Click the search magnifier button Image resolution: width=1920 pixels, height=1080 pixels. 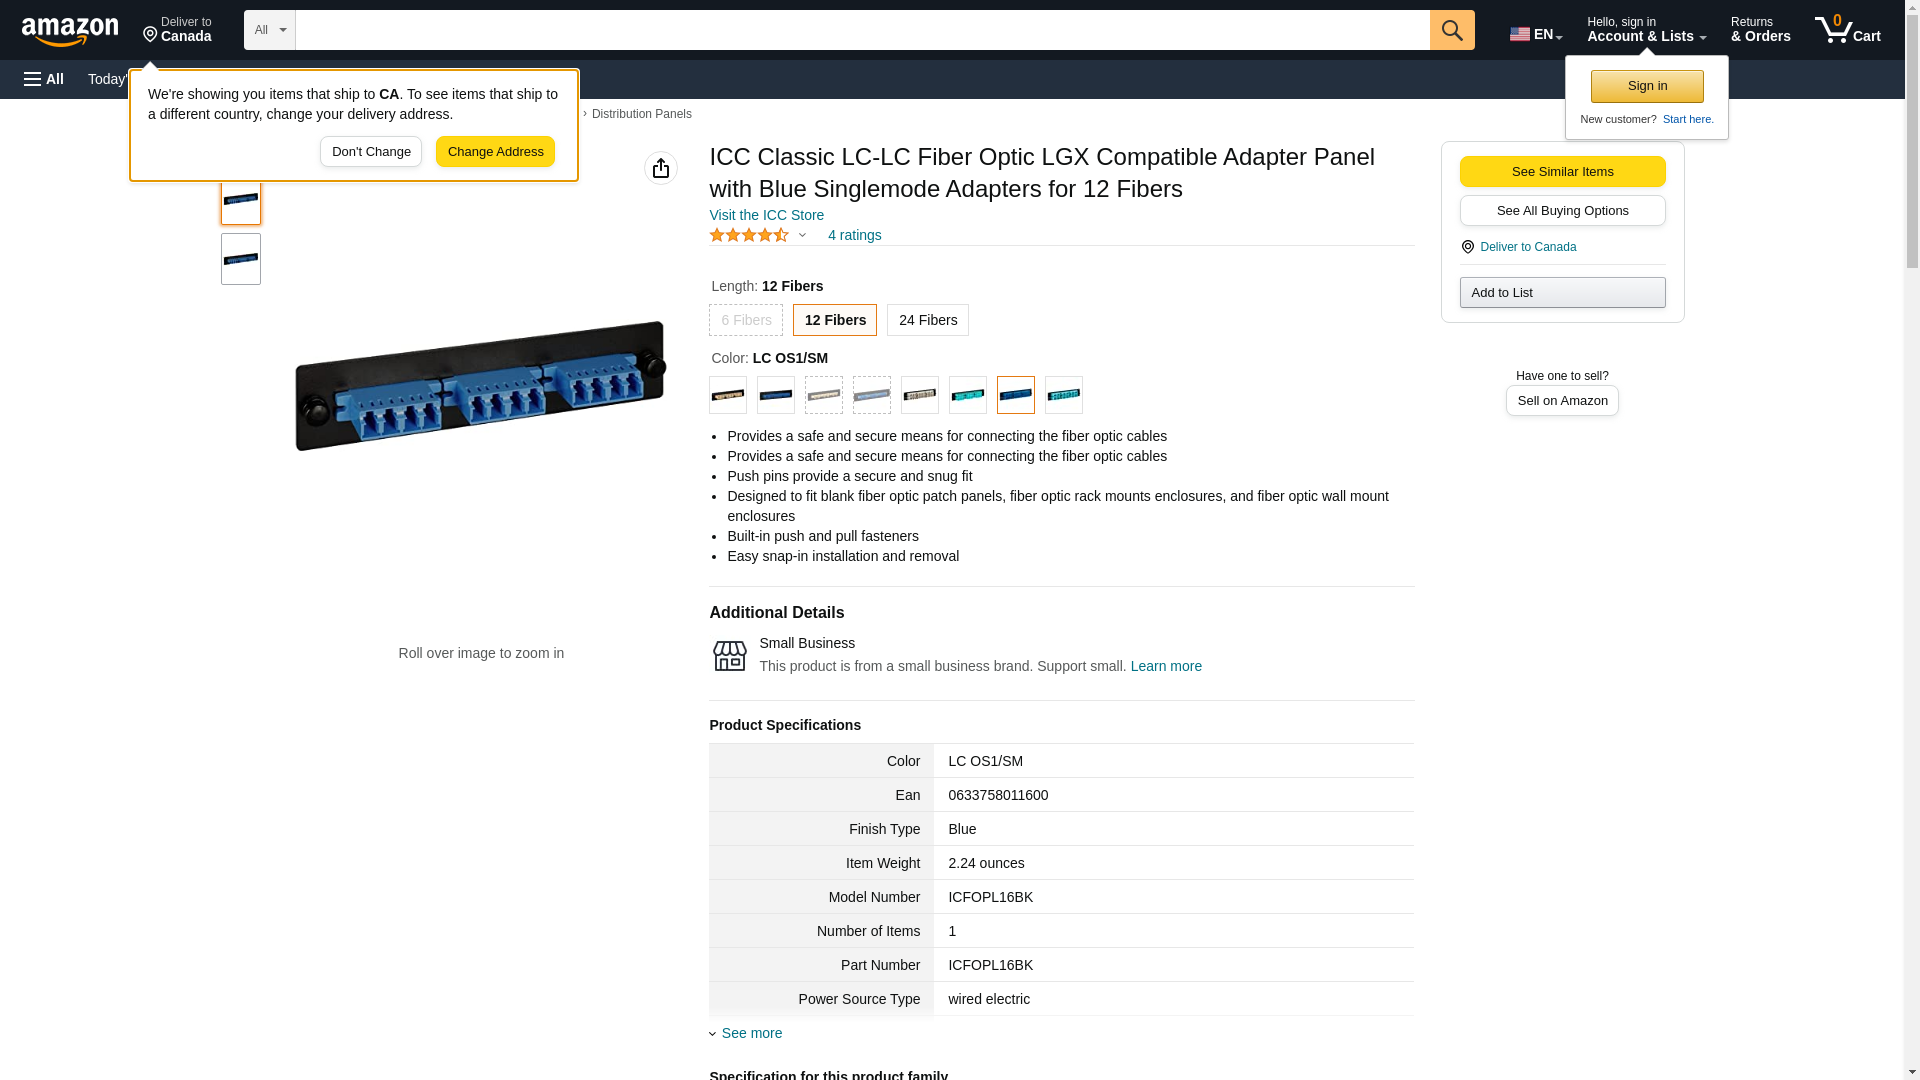point(1451,30)
